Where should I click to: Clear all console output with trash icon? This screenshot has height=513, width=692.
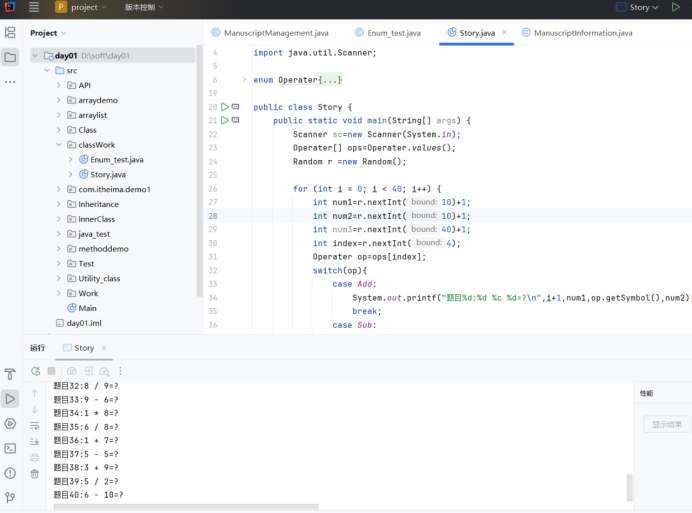point(35,474)
